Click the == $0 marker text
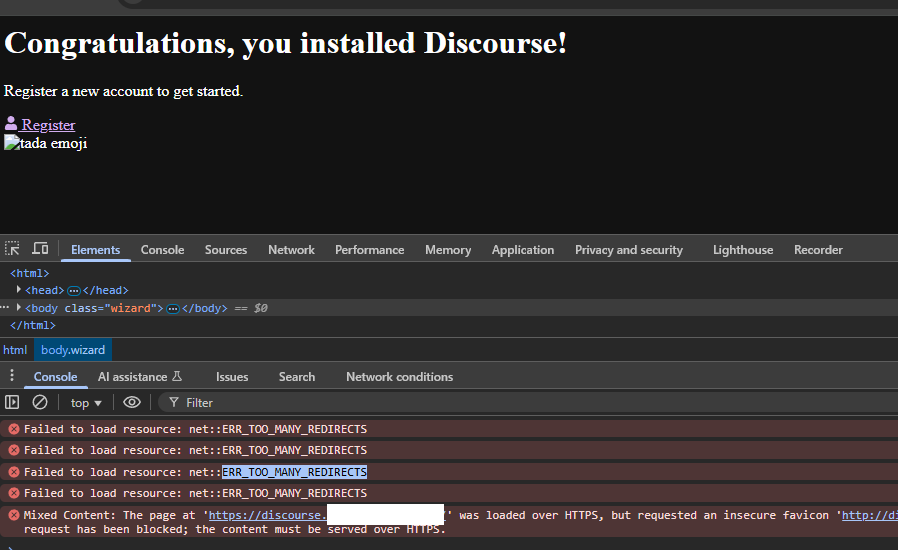This screenshot has height=550, width=898. (251, 308)
